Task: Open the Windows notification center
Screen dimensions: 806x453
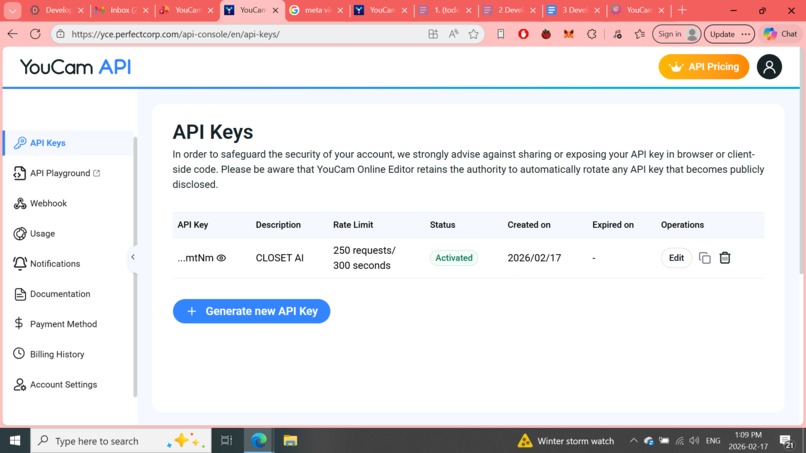Action: pyautogui.click(x=786, y=441)
